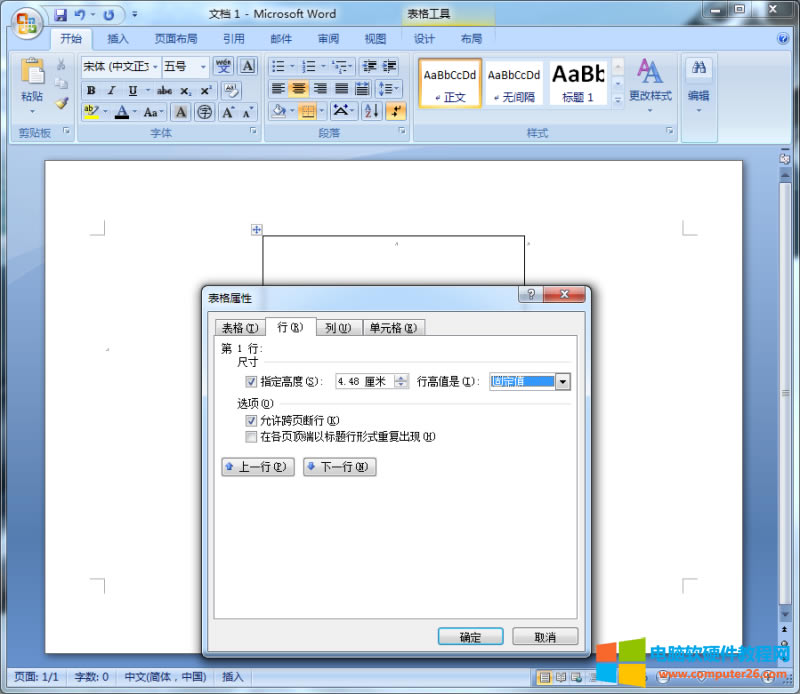Expand the font name combo box
This screenshot has height=694, width=800.
tap(155, 66)
